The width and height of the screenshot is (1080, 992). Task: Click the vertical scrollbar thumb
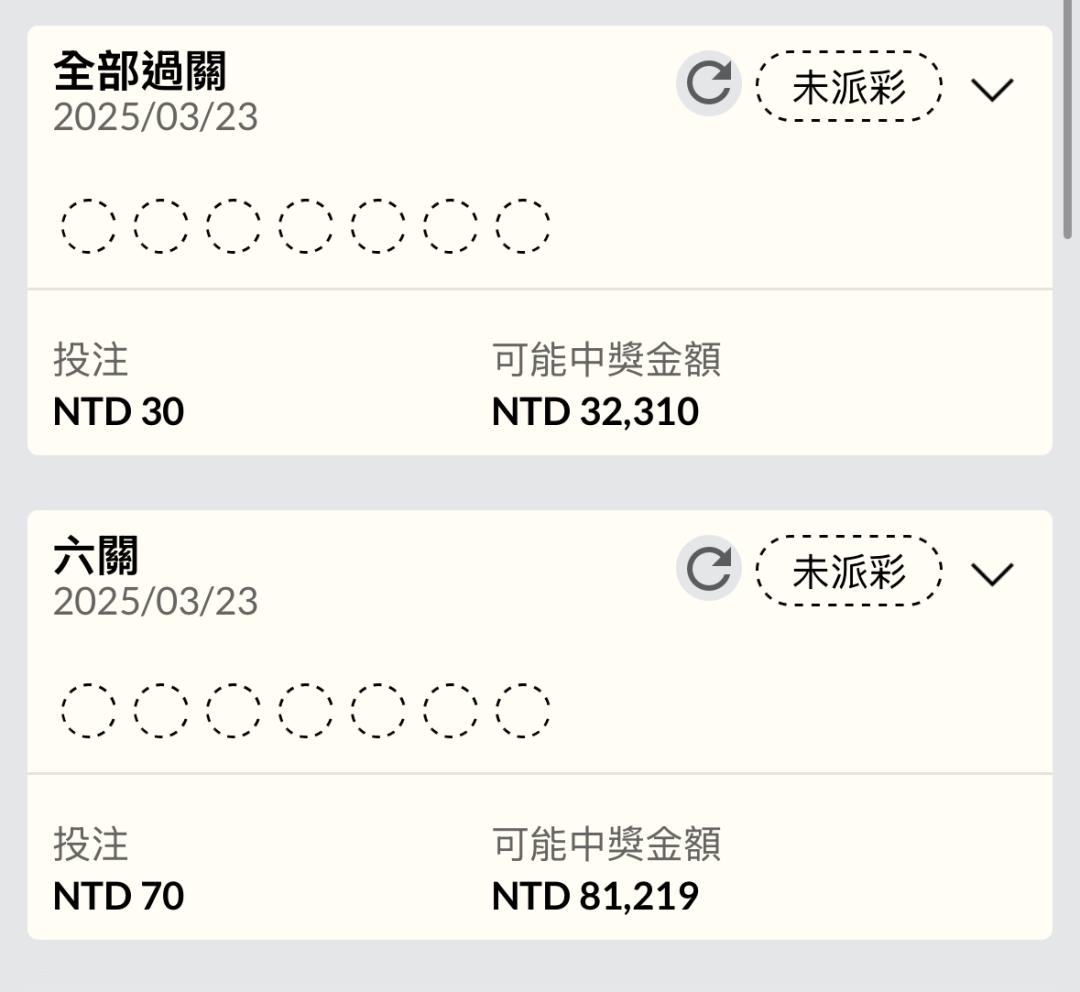(x=1067, y=120)
